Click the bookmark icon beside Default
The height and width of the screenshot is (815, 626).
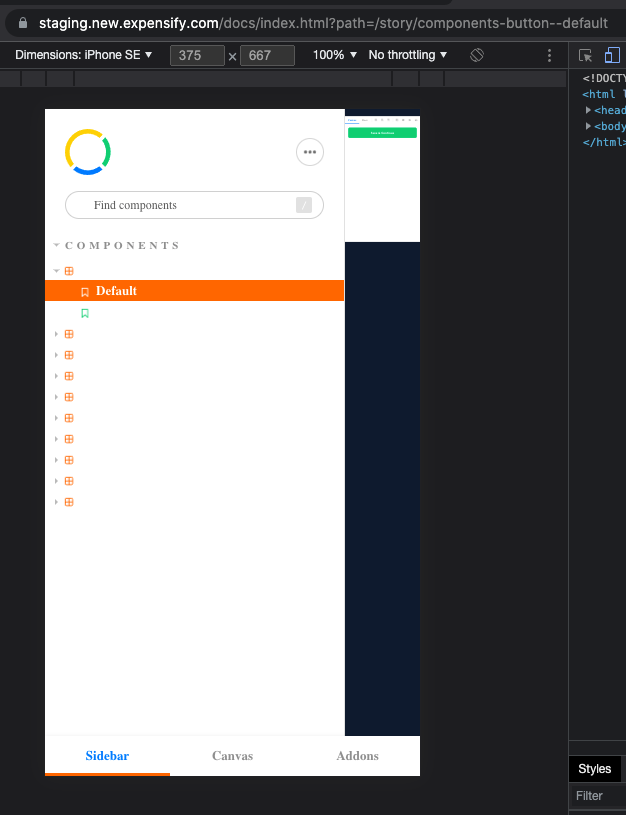pos(85,292)
